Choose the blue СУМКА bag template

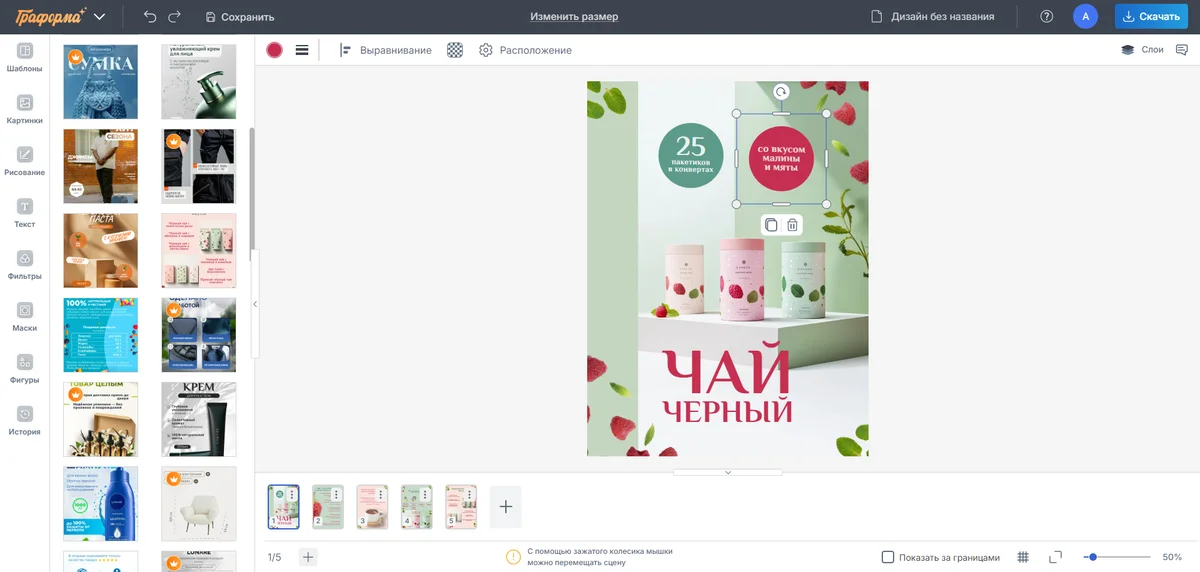tap(101, 82)
